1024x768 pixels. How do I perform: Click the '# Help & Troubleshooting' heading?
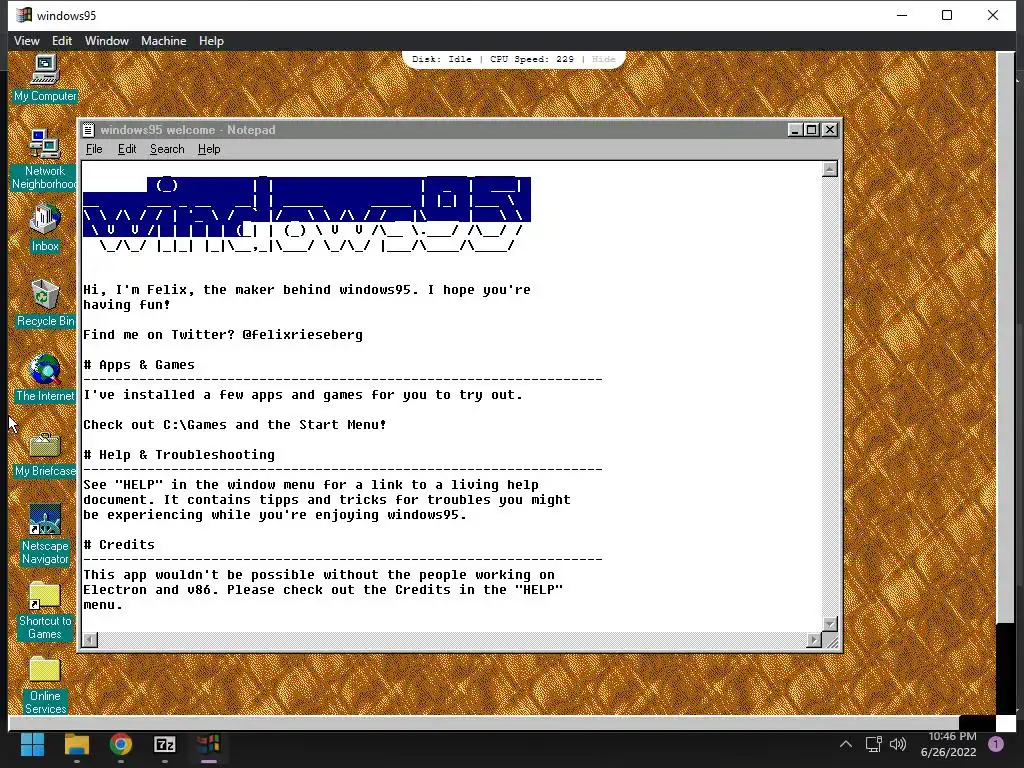tap(179, 455)
